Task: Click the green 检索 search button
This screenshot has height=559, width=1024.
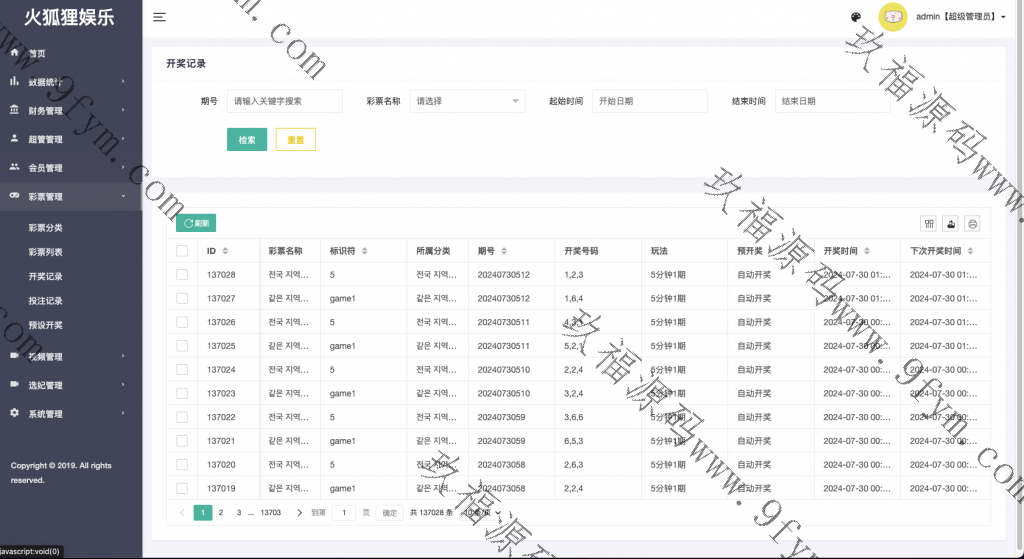Action: (247, 140)
